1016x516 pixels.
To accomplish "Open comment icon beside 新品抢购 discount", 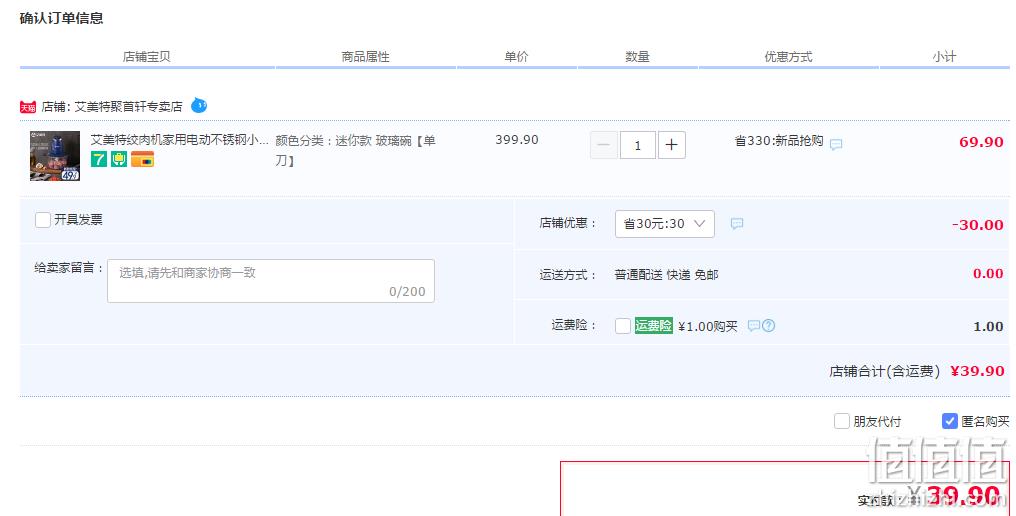I will pyautogui.click(x=836, y=144).
